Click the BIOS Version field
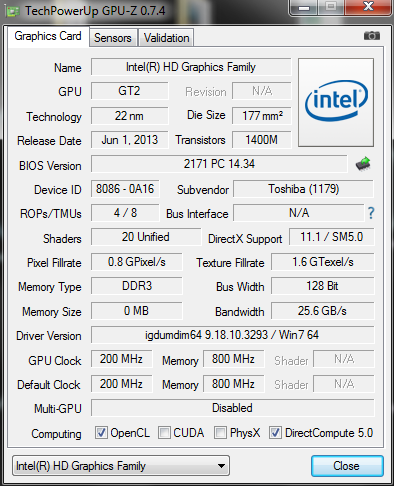The width and height of the screenshot is (394, 486). pyautogui.click(x=219, y=164)
